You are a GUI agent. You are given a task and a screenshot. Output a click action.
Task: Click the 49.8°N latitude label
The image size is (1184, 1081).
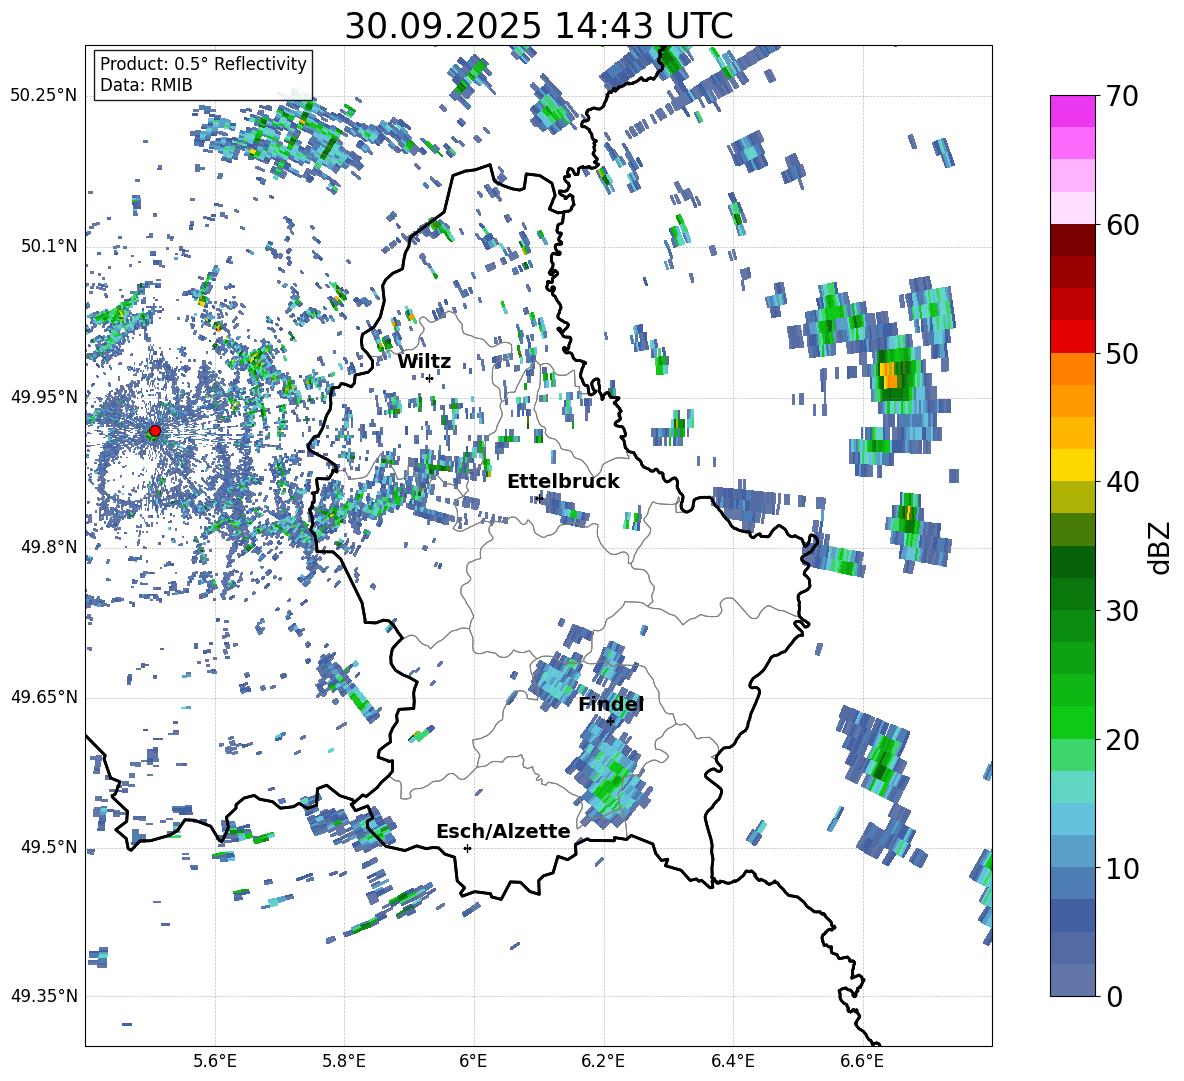[49, 547]
